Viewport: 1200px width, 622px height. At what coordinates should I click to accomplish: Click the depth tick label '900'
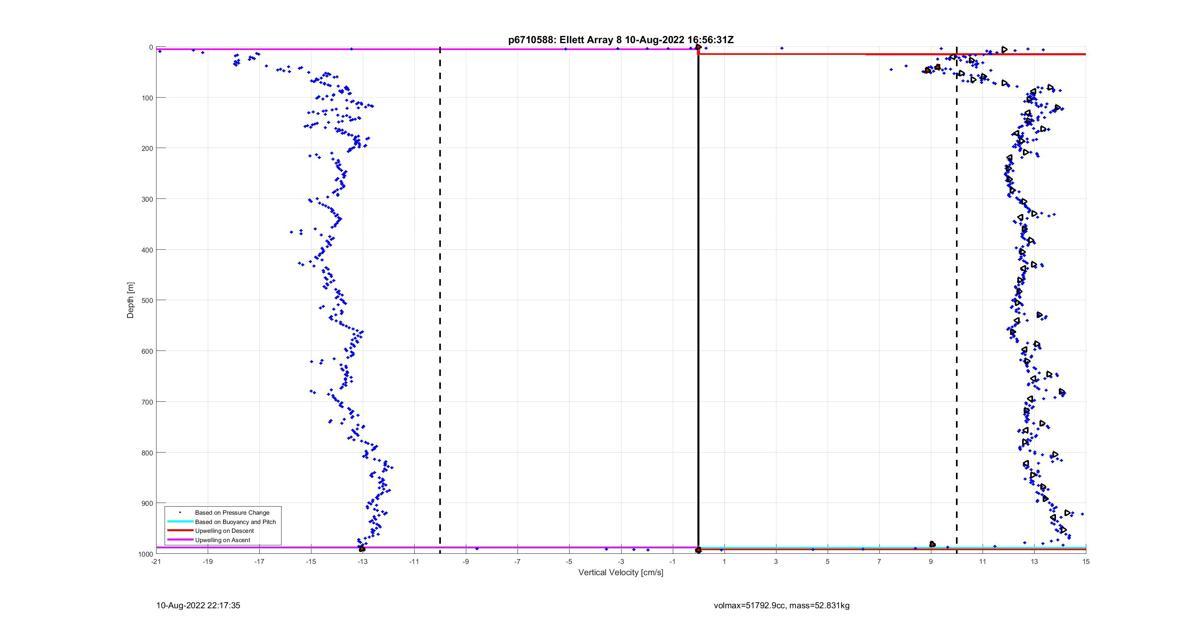pyautogui.click(x=146, y=503)
